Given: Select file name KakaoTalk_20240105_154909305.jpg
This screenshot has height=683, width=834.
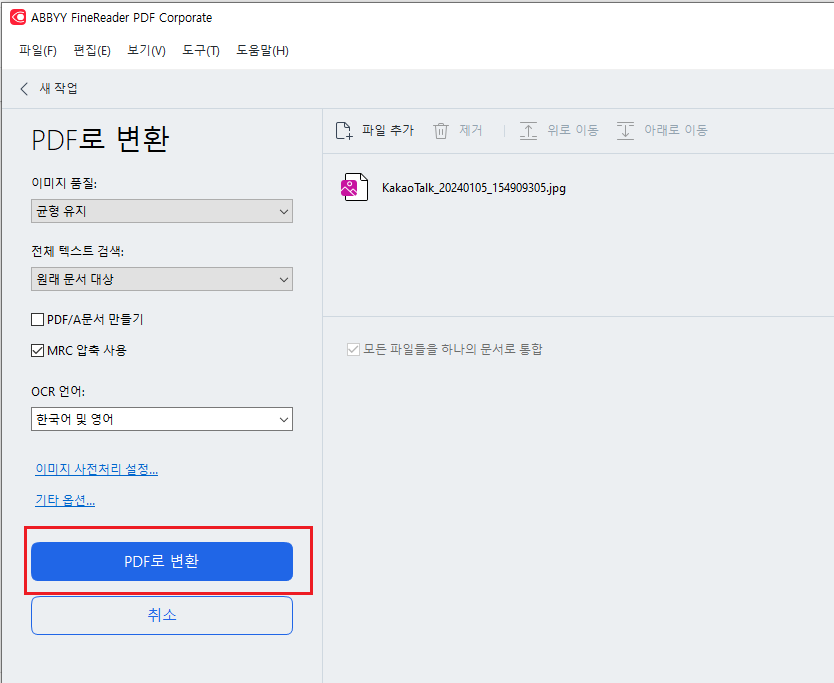Looking at the screenshot, I should (x=473, y=188).
